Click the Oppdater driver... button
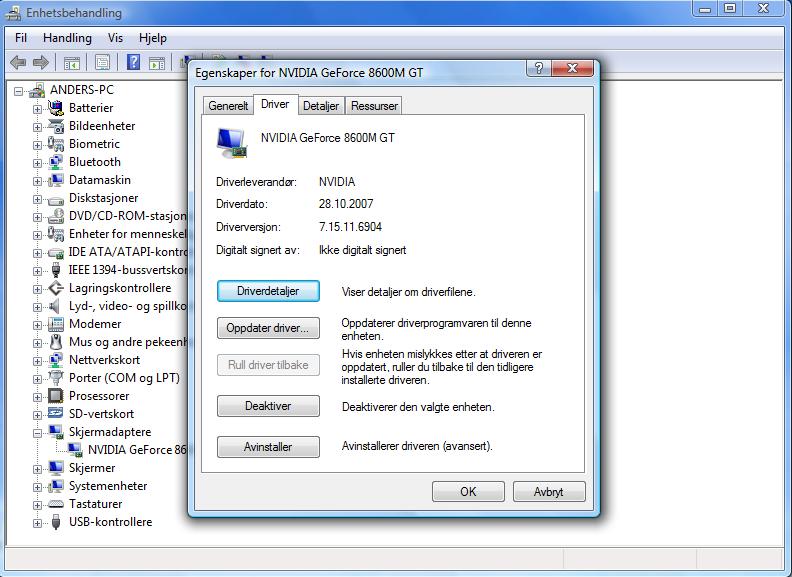The height and width of the screenshot is (577, 792). (x=268, y=328)
